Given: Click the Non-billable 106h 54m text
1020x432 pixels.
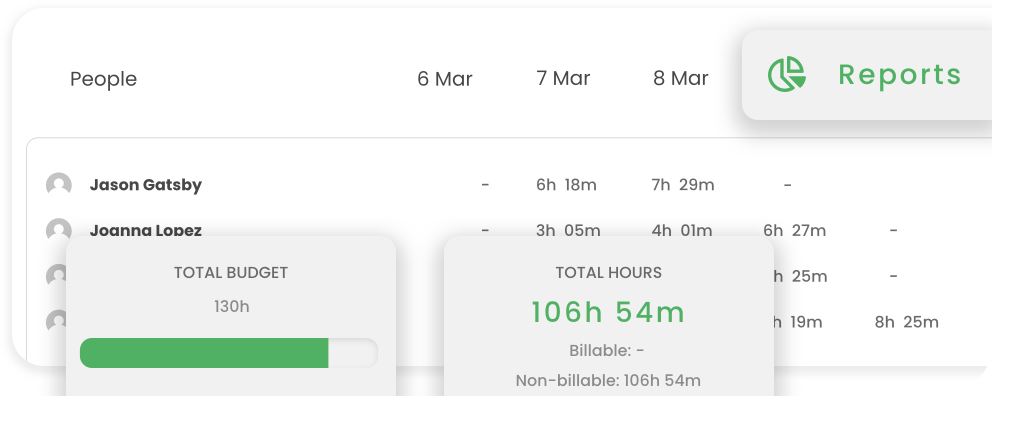Looking at the screenshot, I should (608, 380).
